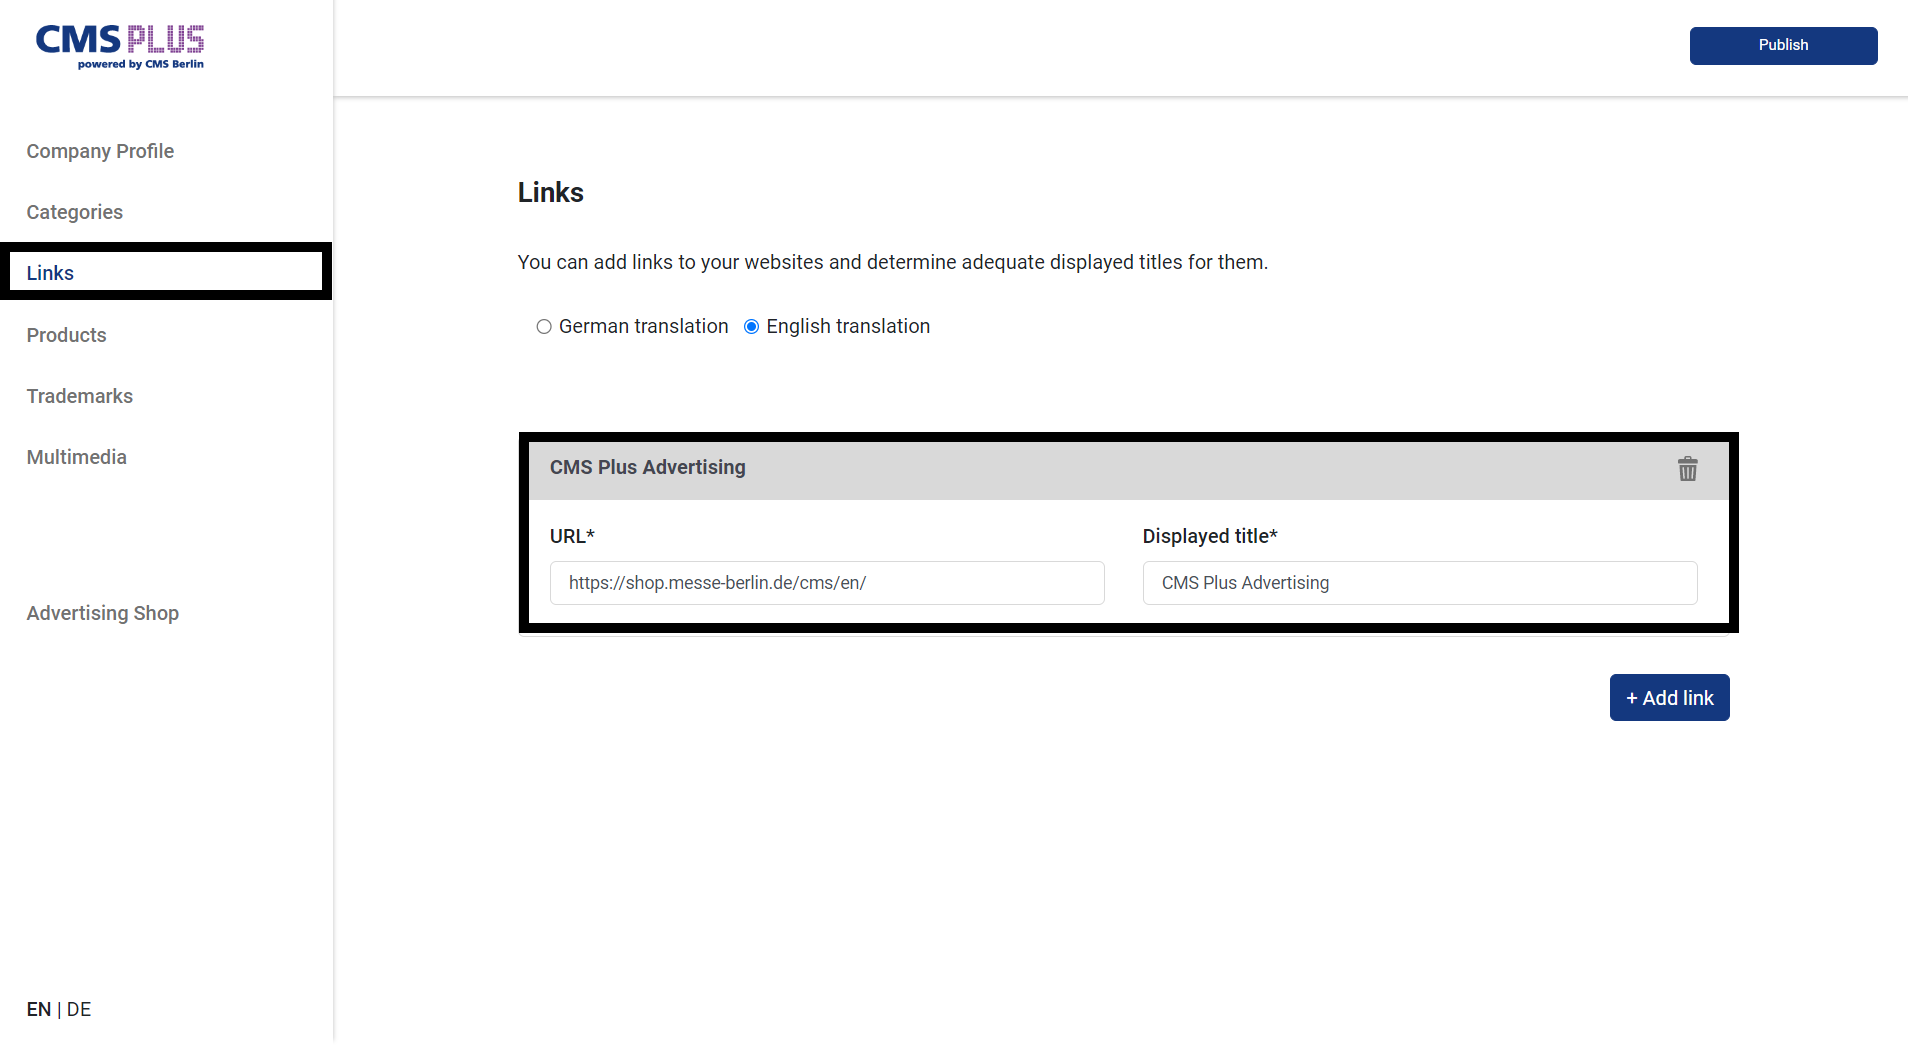Select English translation radio button
Viewport: 1908px width, 1045px height.
point(752,327)
